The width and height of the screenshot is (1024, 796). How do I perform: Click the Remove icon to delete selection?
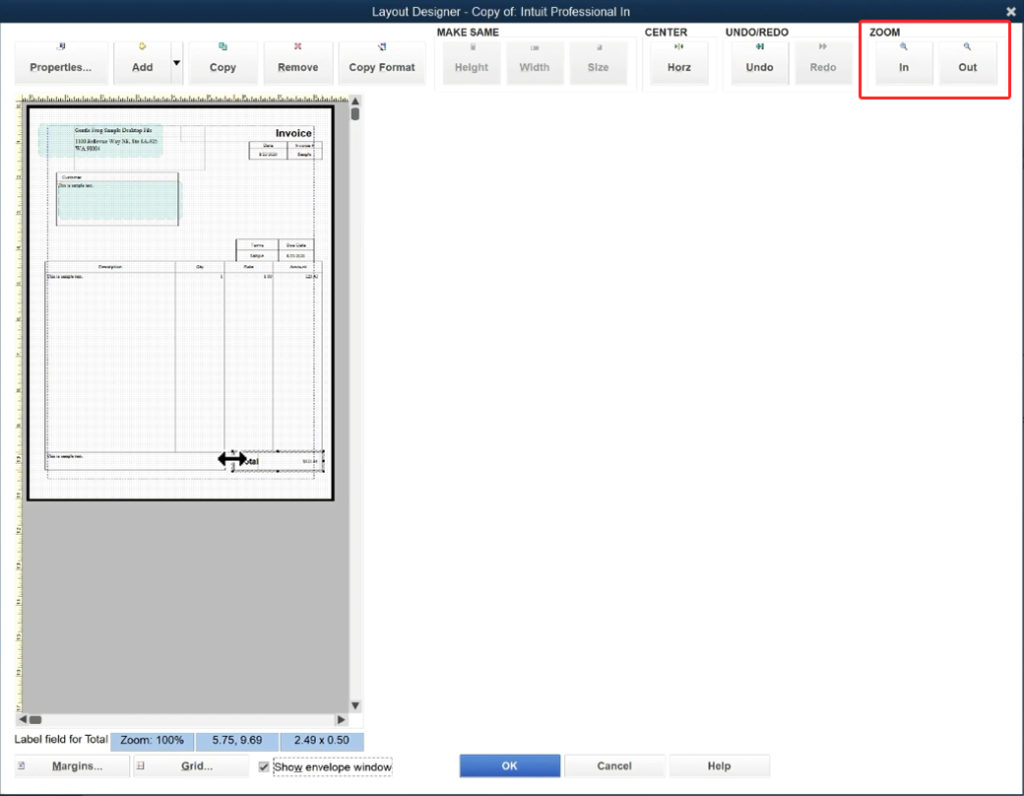point(298,60)
